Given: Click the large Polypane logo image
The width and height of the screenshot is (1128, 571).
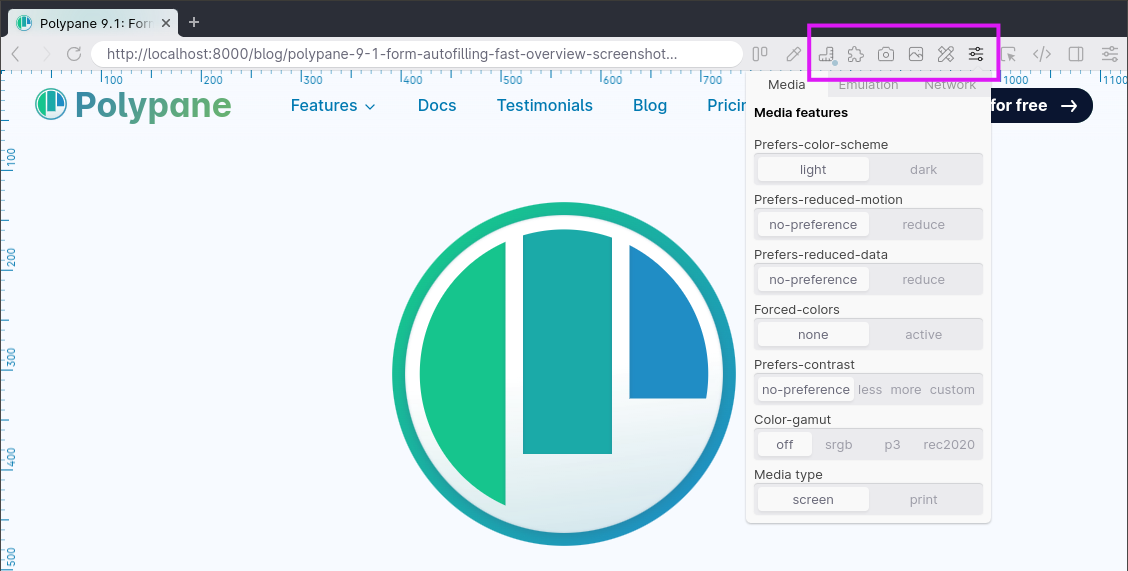Looking at the screenshot, I should [x=564, y=374].
